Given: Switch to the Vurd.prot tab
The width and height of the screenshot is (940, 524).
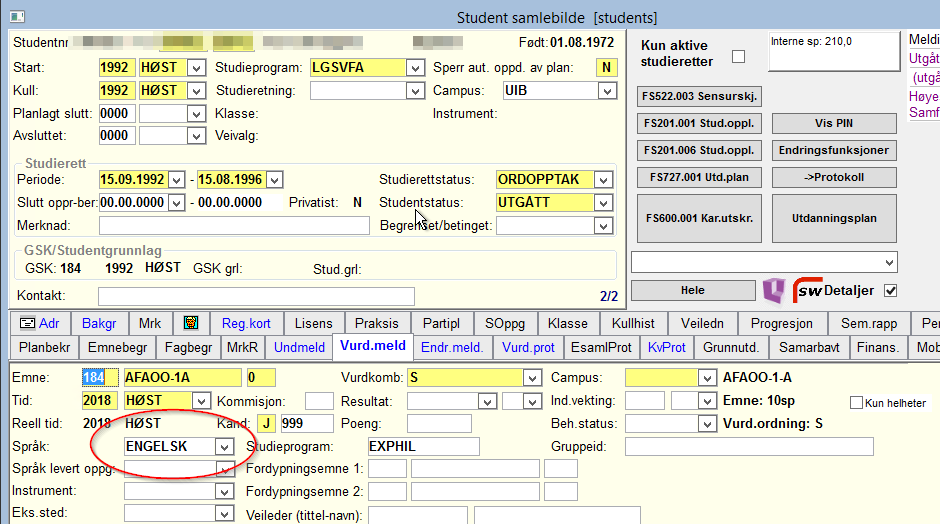Looking at the screenshot, I should (528, 348).
